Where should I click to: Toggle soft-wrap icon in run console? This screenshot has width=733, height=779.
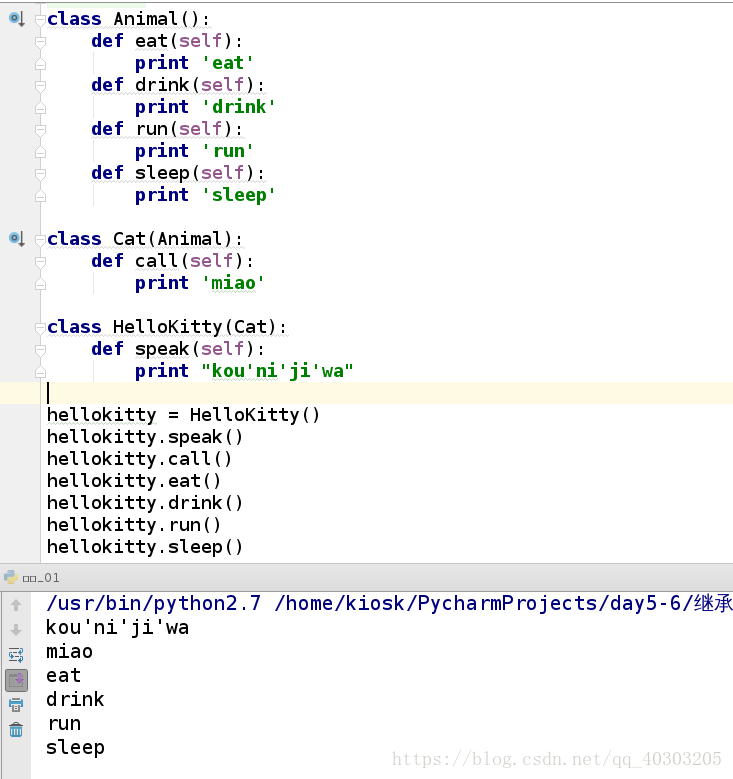coord(16,655)
